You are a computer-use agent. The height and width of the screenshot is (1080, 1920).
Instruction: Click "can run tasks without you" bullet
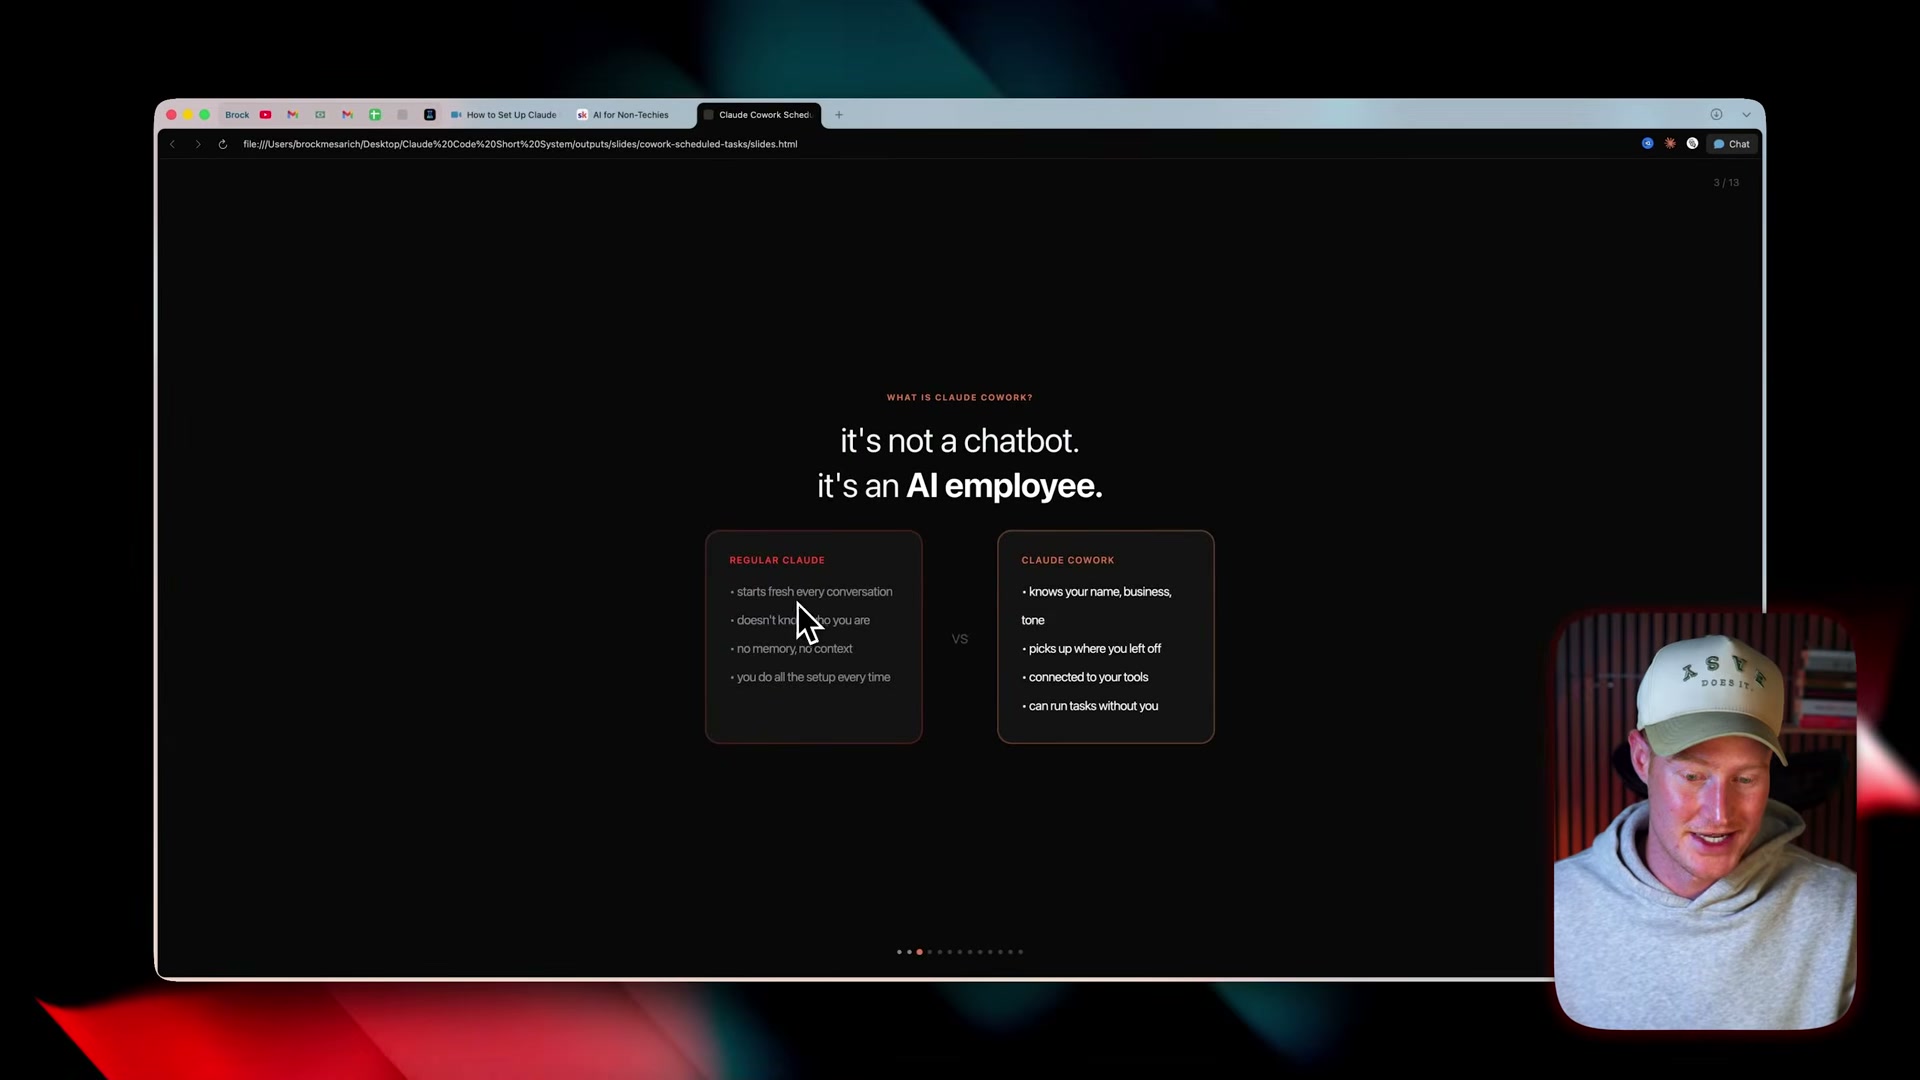coord(1090,706)
